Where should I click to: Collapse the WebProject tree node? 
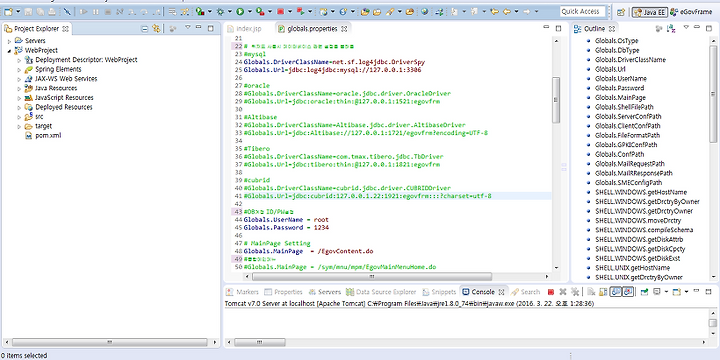click(9, 51)
